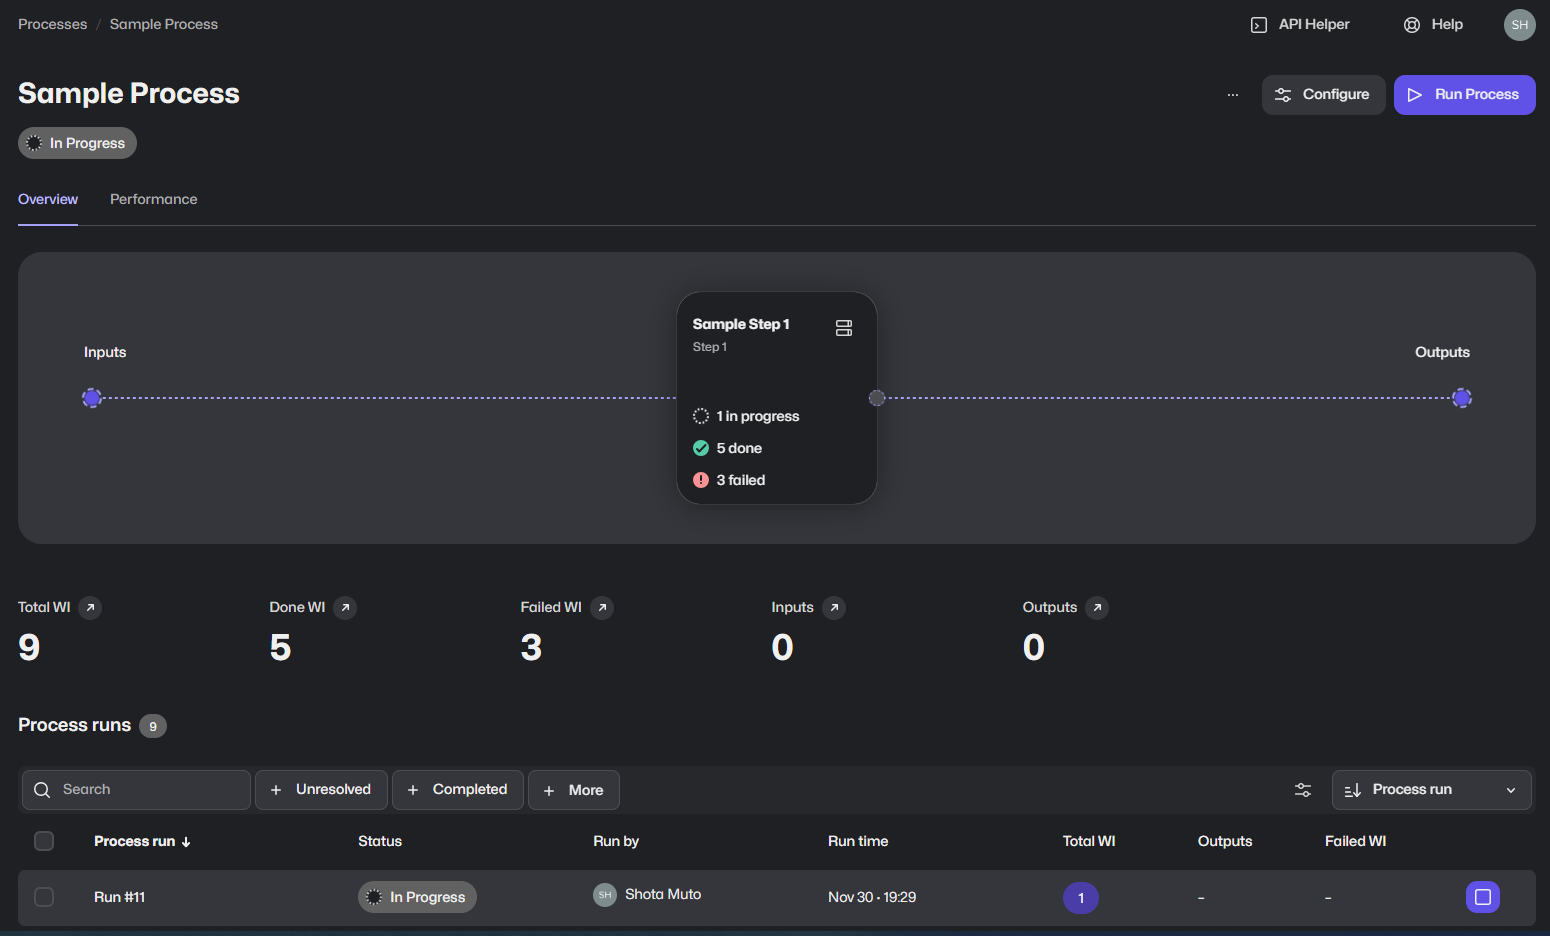Check the Run #11 row checkbox

click(x=44, y=897)
